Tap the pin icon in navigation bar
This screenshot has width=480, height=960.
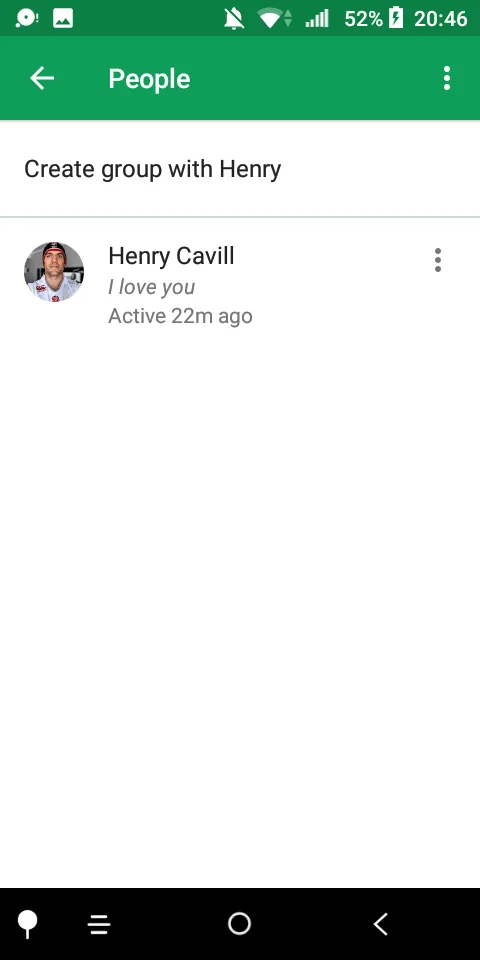click(x=28, y=924)
